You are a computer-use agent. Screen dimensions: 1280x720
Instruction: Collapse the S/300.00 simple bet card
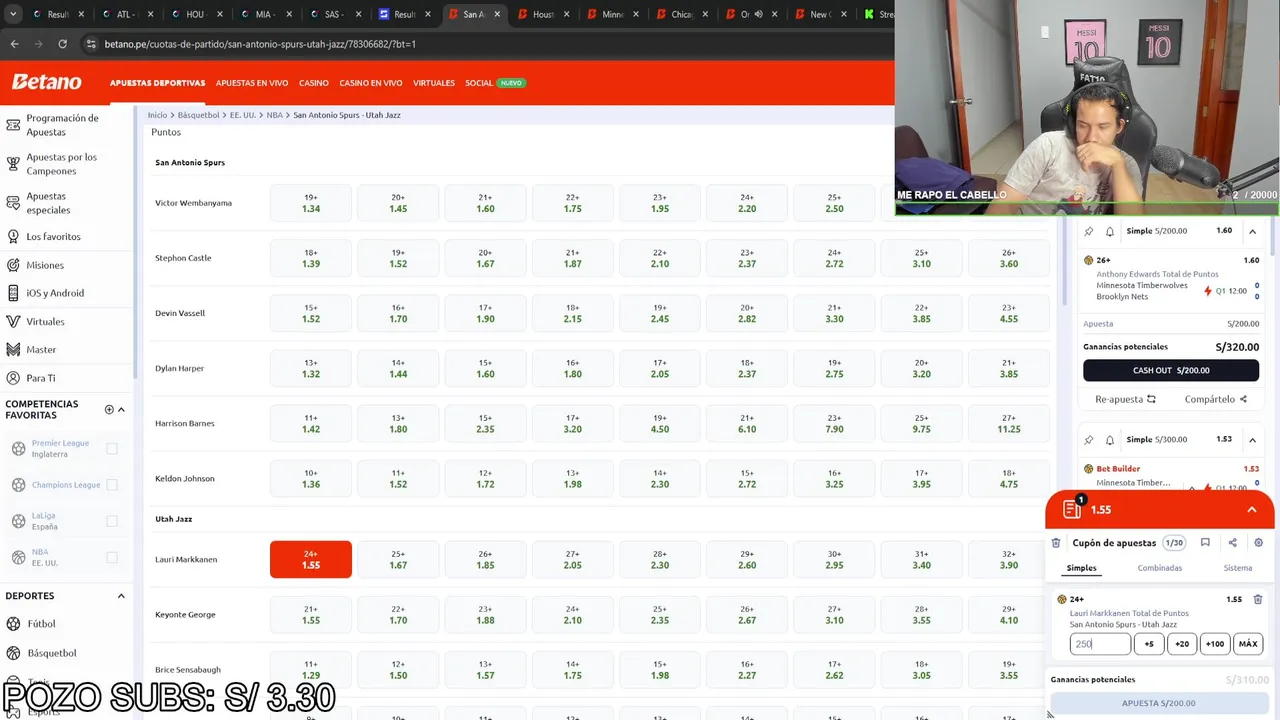coord(1252,440)
